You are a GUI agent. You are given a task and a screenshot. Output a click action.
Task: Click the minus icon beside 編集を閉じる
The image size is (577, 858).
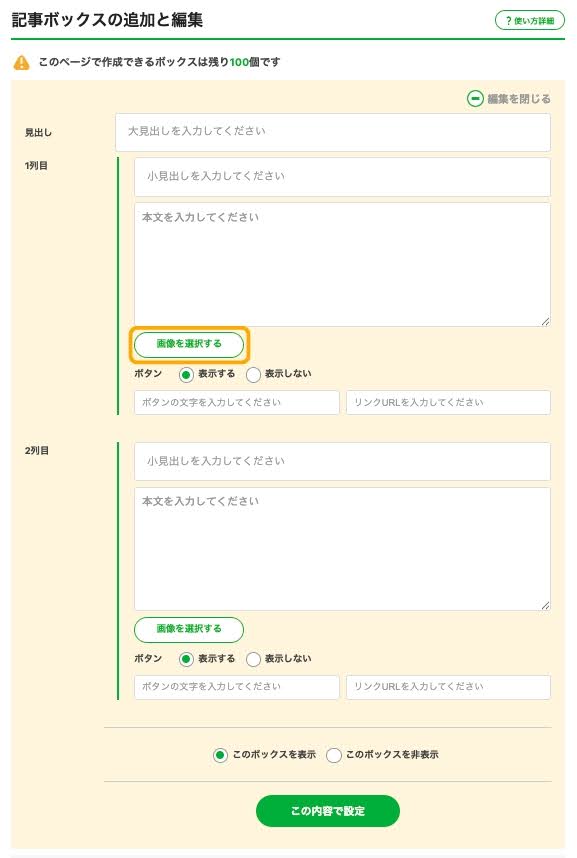coord(475,98)
